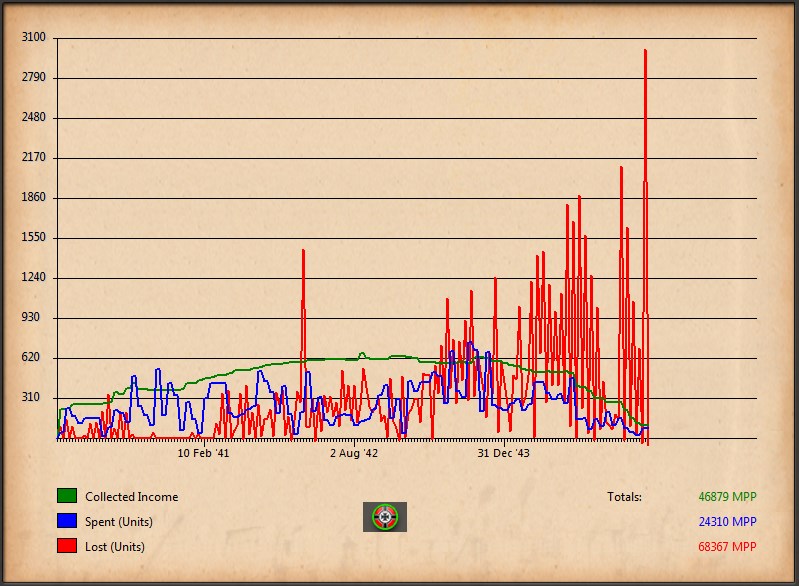Image resolution: width=799 pixels, height=586 pixels.
Task: Click the 31 Dec '43 date label
Action: [x=503, y=453]
